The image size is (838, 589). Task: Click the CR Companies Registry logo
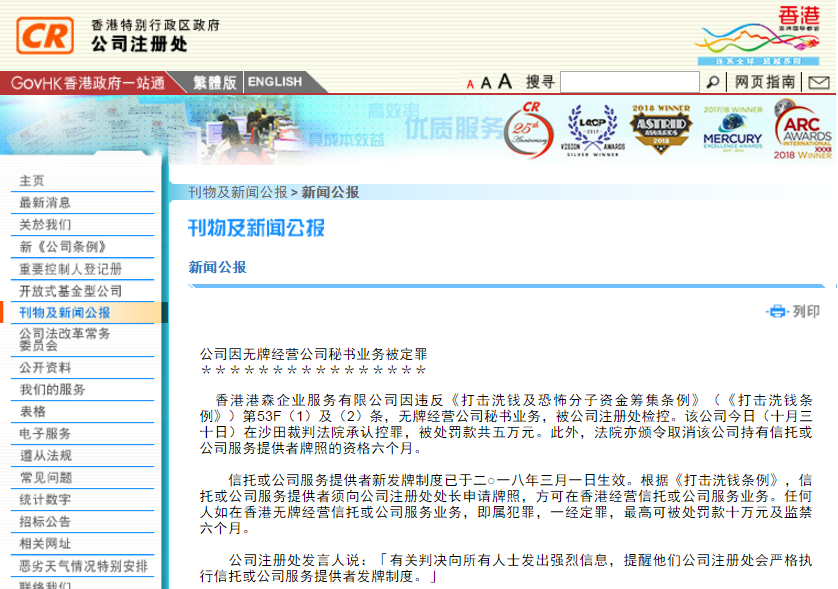point(45,35)
